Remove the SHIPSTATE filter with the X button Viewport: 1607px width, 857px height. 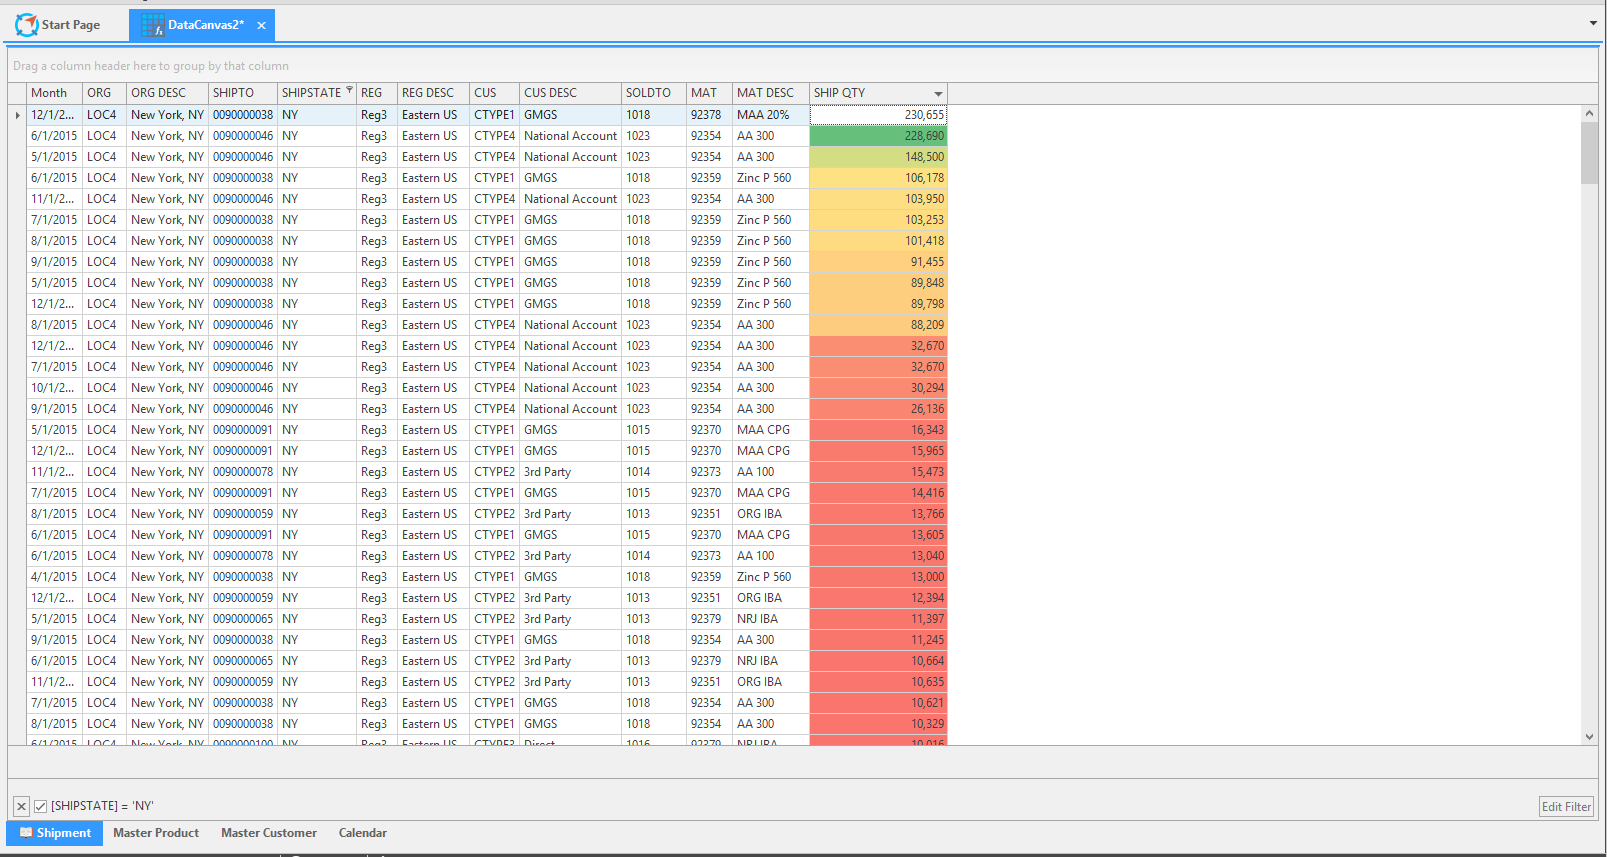click(21, 806)
